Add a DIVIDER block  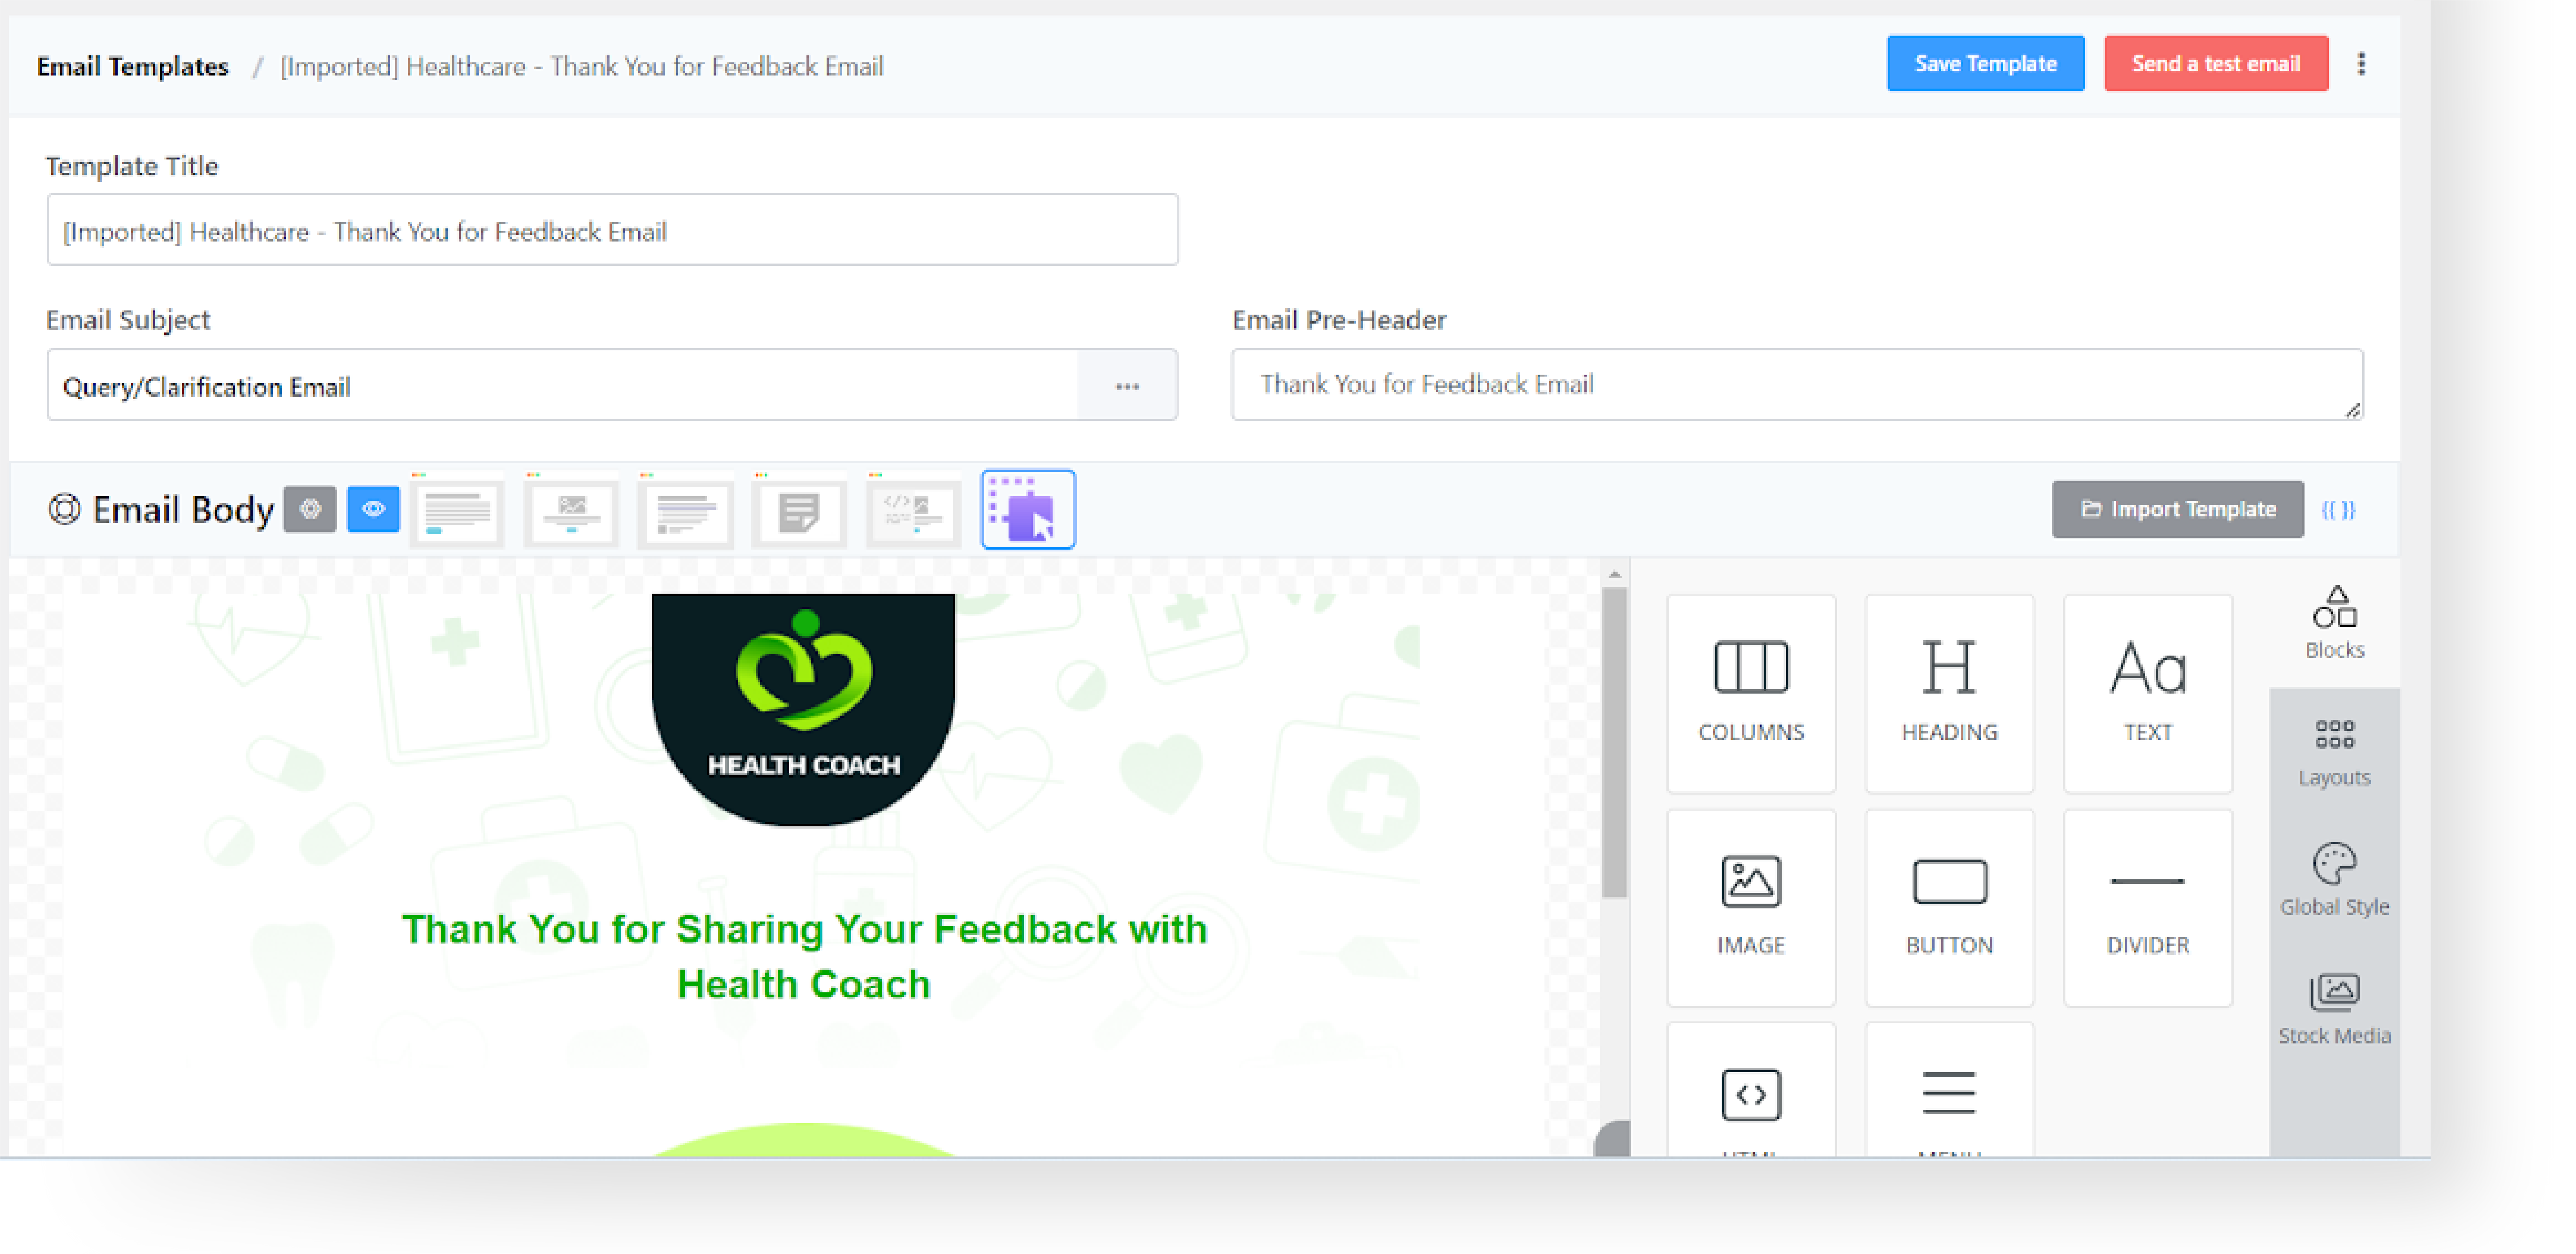(x=2147, y=907)
